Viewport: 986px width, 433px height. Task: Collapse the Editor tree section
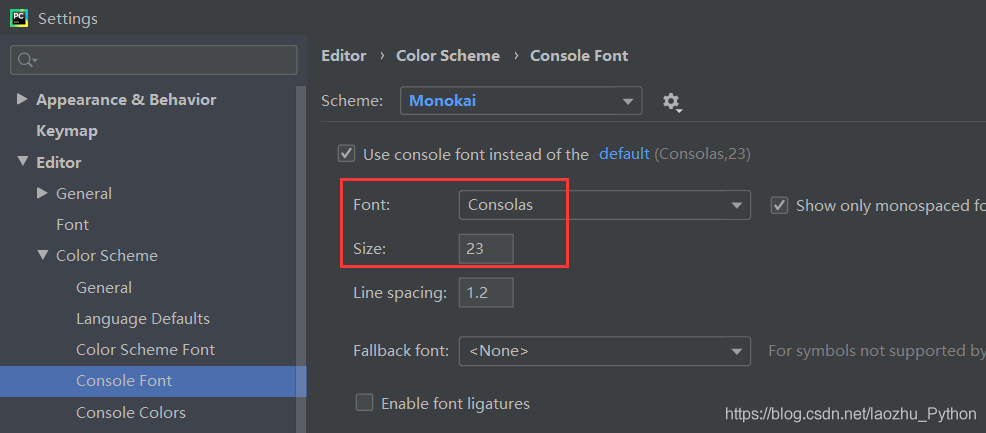[23, 162]
